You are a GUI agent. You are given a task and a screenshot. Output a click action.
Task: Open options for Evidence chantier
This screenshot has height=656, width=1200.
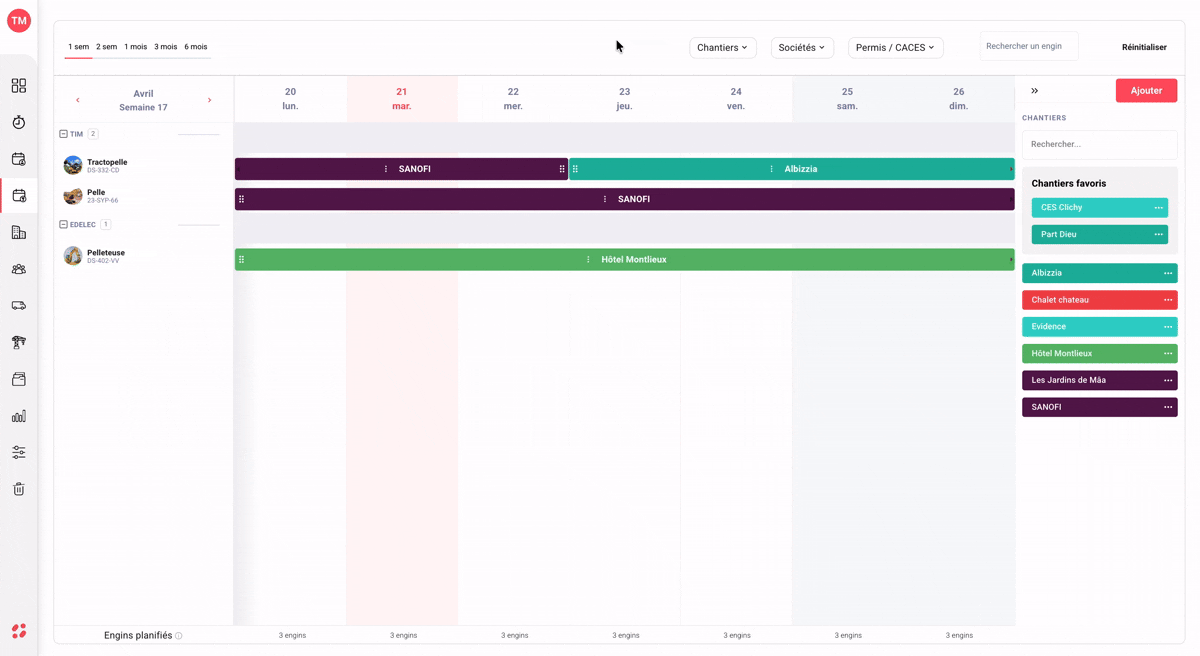coord(1167,327)
